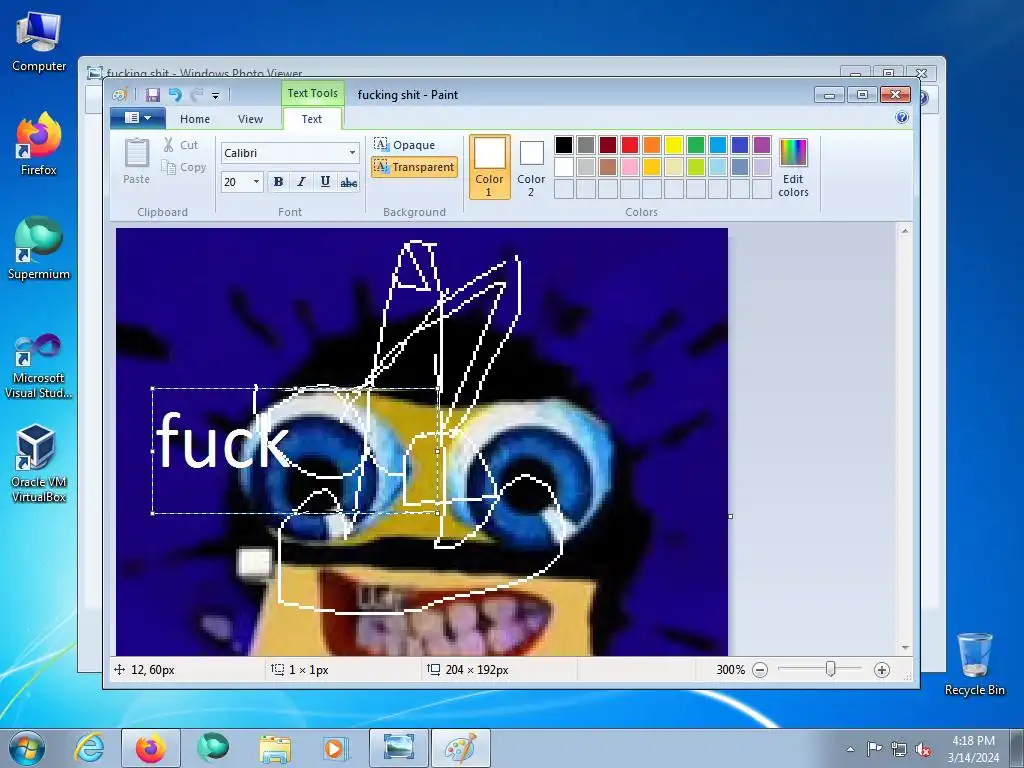This screenshot has height=768, width=1024.
Task: Select the Text ribbon tab
Action: [x=312, y=119]
